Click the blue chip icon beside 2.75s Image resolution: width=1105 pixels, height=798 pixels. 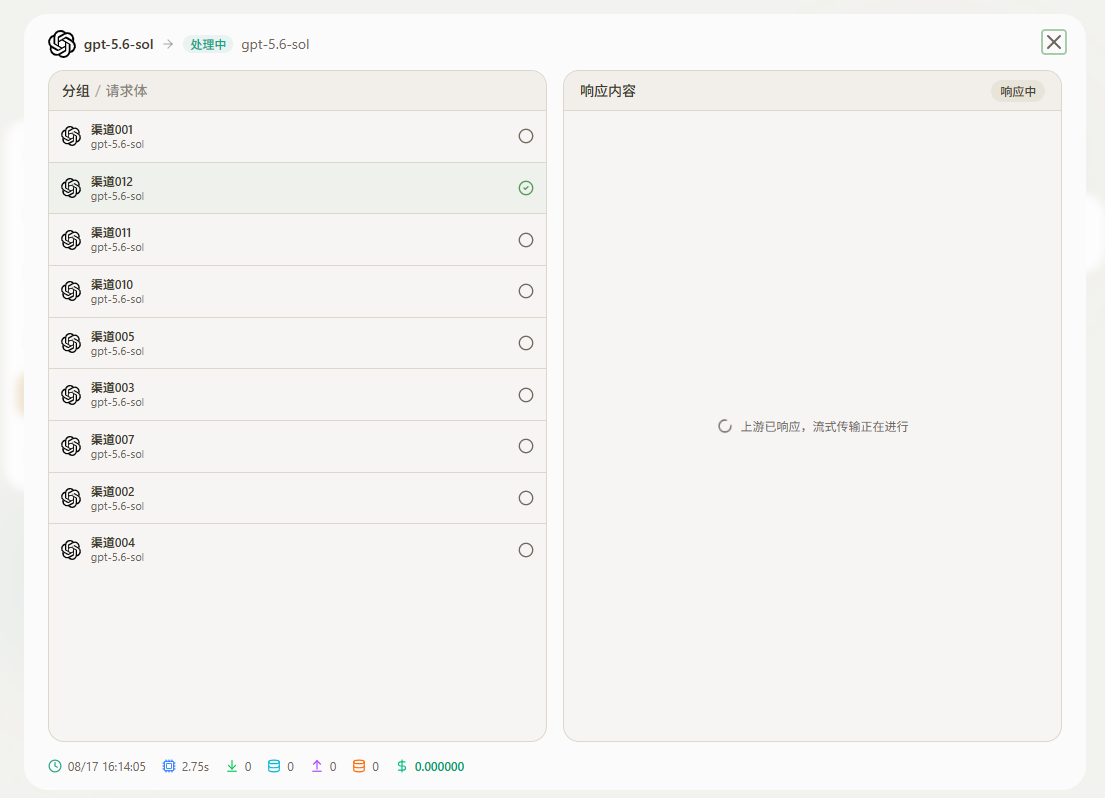(x=168, y=766)
